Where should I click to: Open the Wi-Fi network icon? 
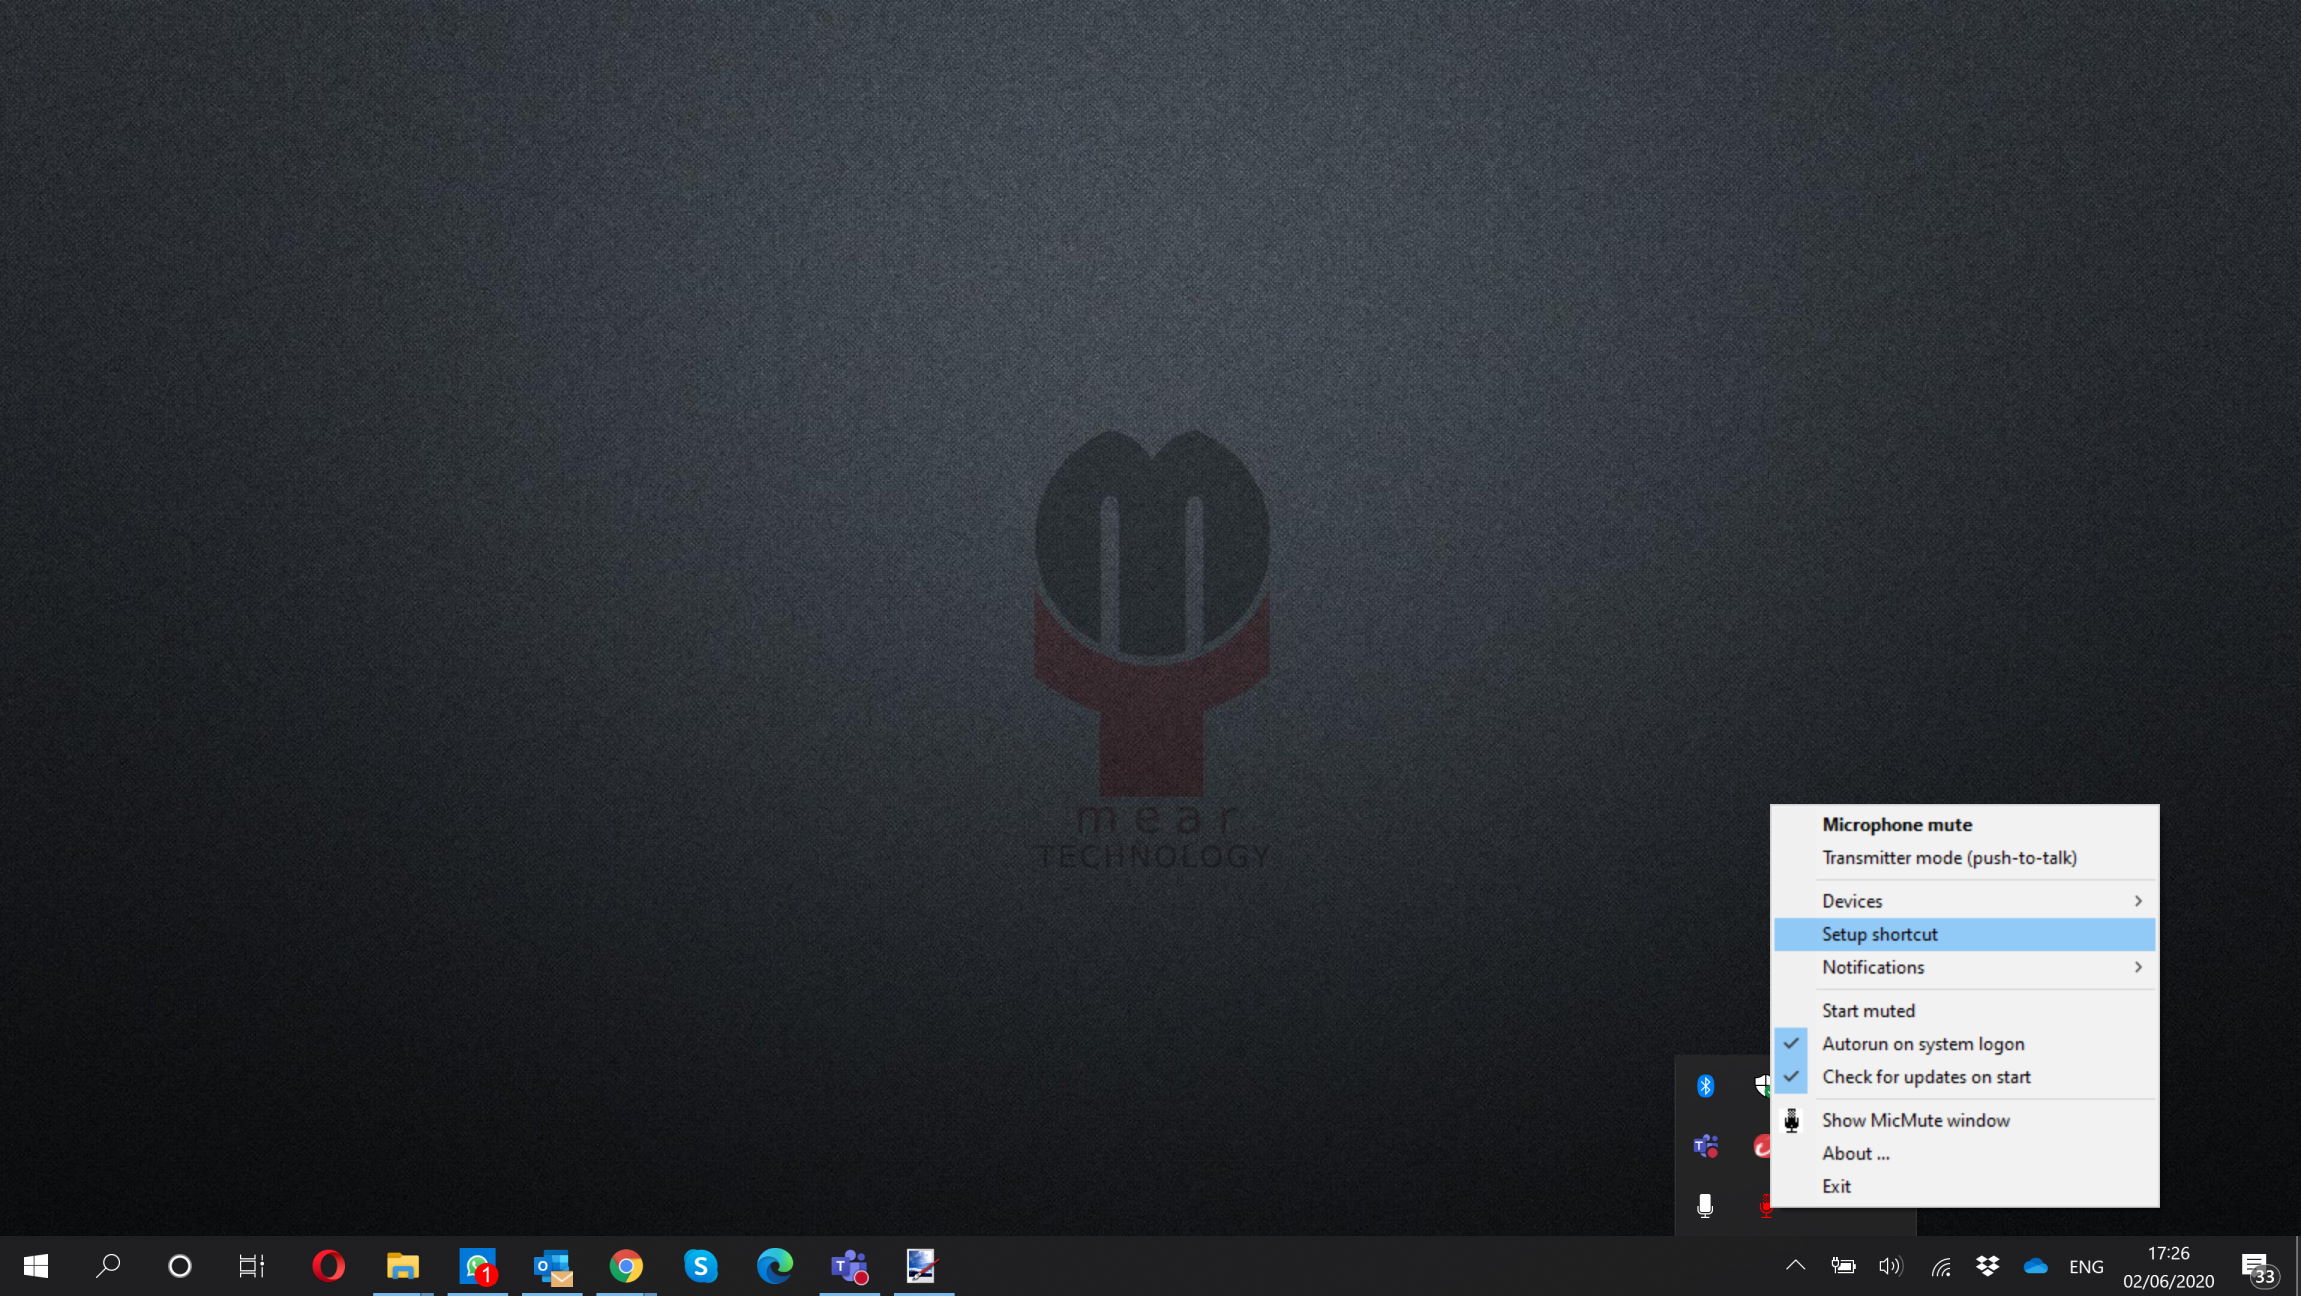coord(1940,1267)
